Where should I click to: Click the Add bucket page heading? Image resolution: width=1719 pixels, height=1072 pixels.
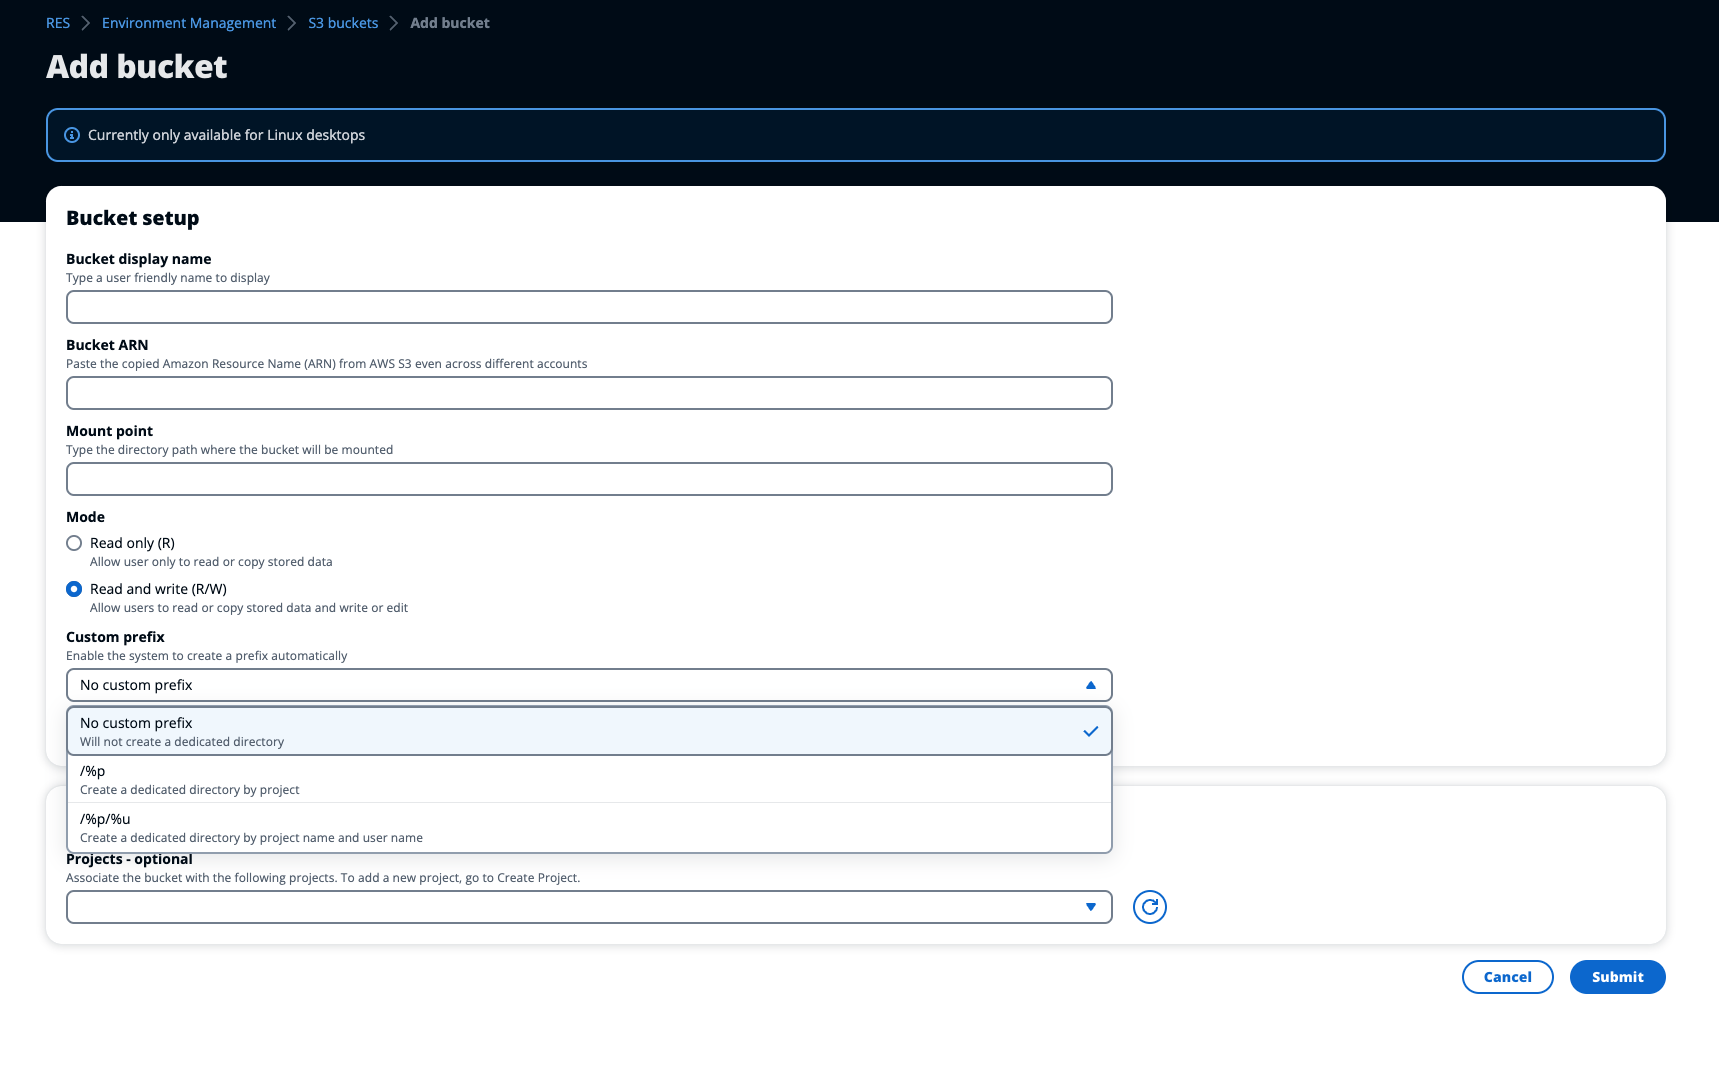[x=136, y=66]
